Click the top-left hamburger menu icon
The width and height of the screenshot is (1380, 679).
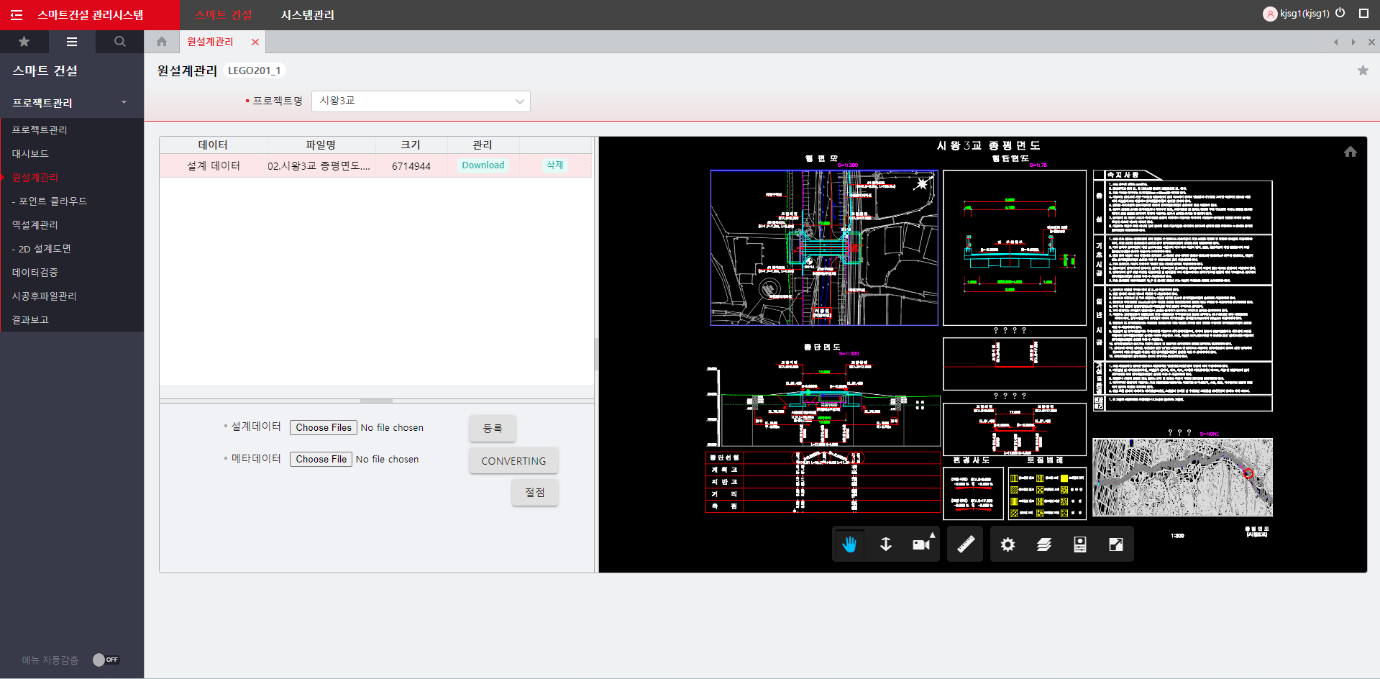(16, 15)
